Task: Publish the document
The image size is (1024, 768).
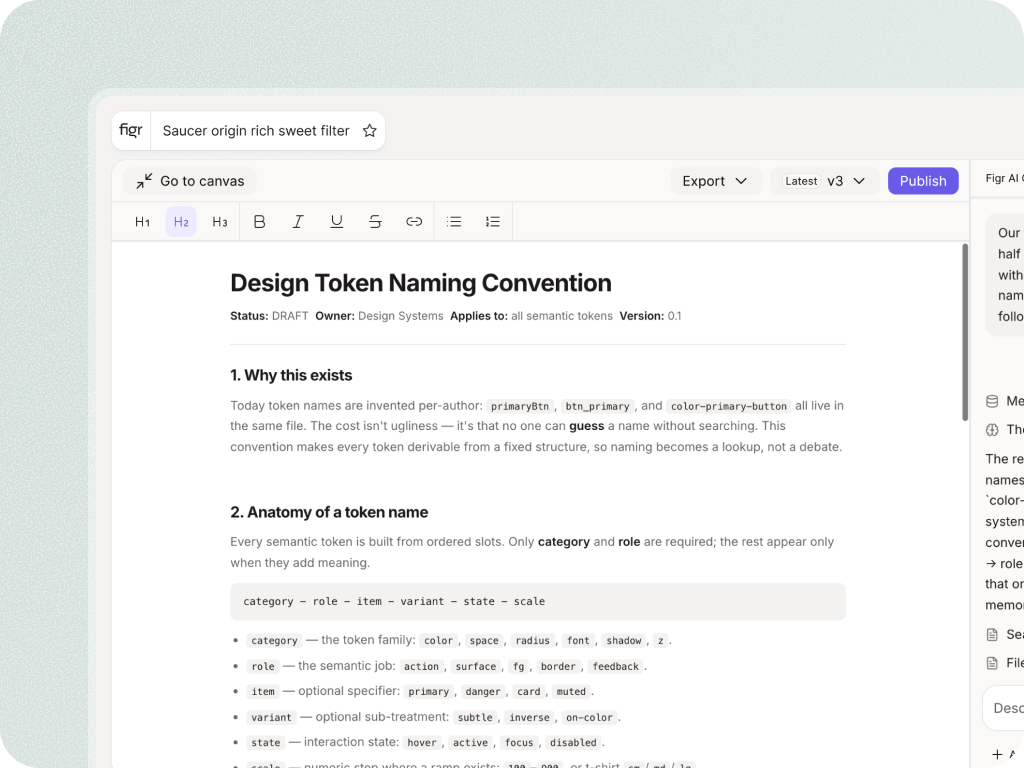Action: [923, 181]
